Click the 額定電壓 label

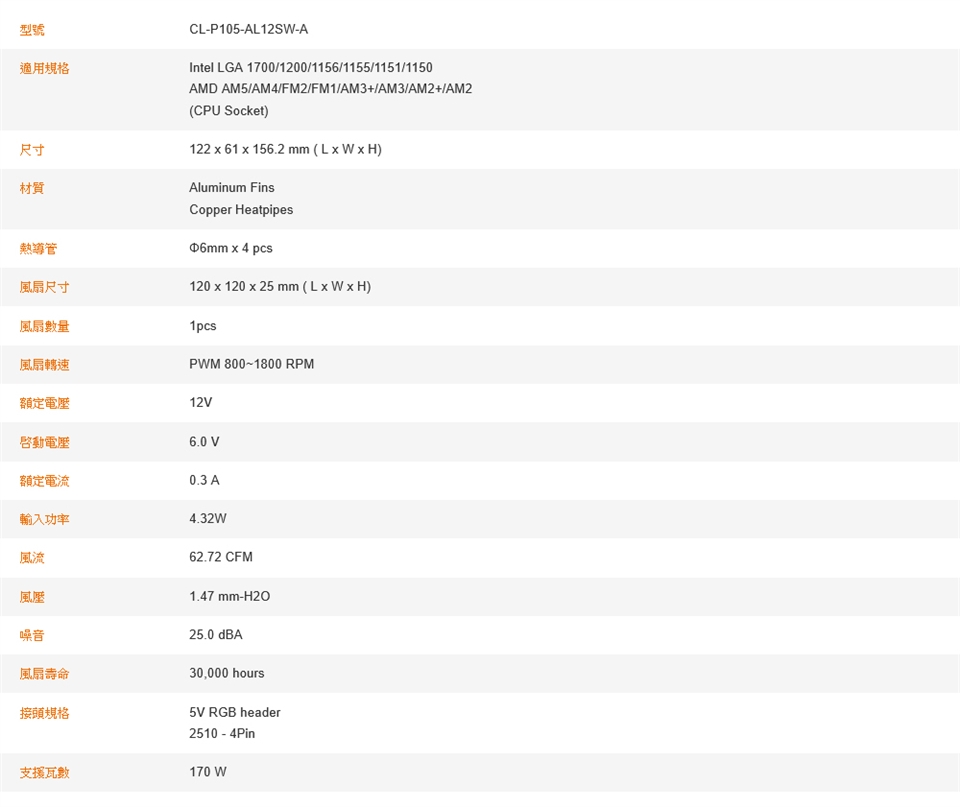tap(45, 403)
